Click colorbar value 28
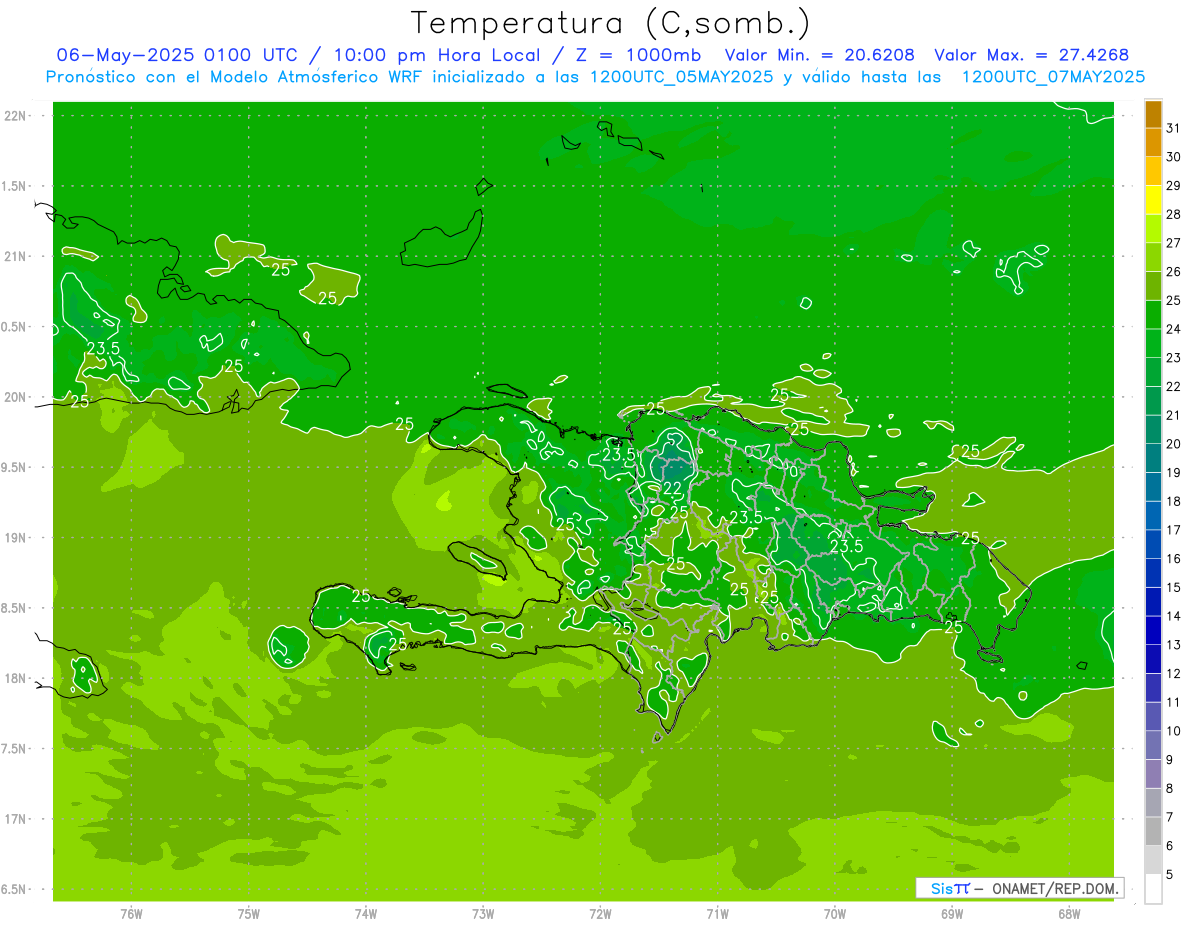1200x927 pixels. [1174, 215]
